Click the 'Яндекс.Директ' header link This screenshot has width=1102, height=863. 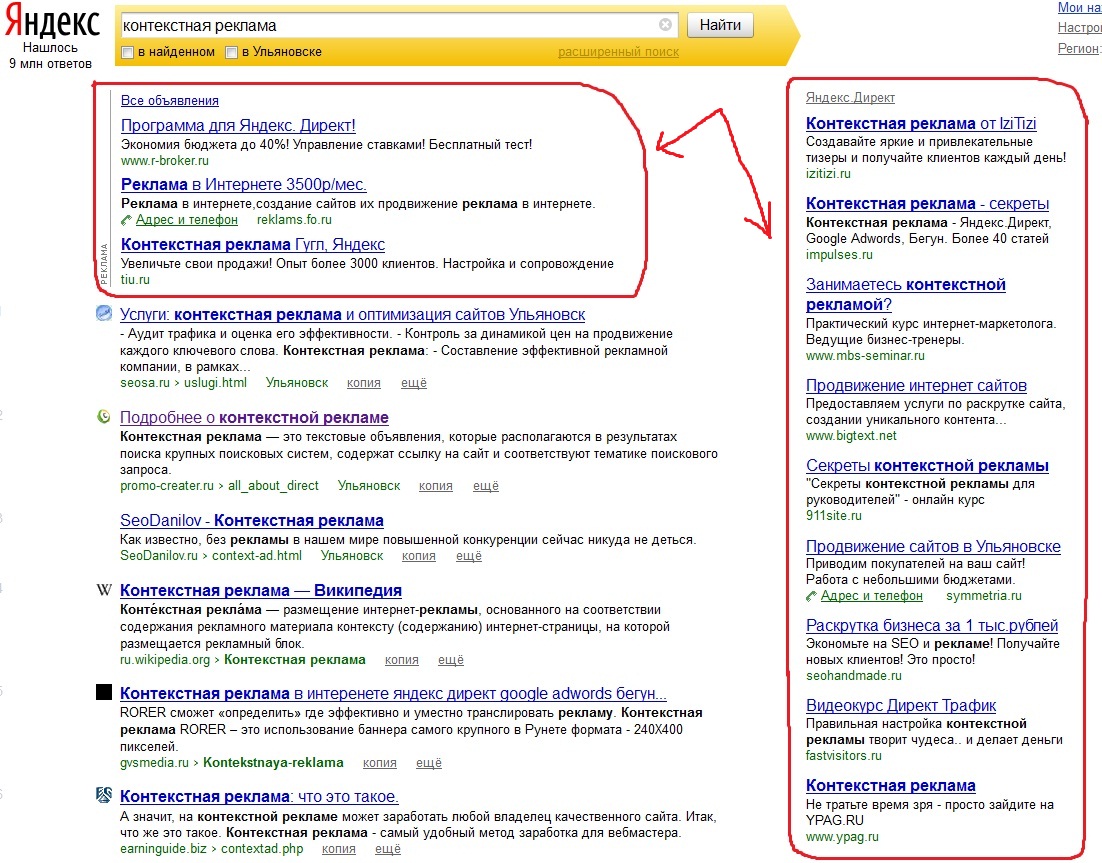click(850, 98)
